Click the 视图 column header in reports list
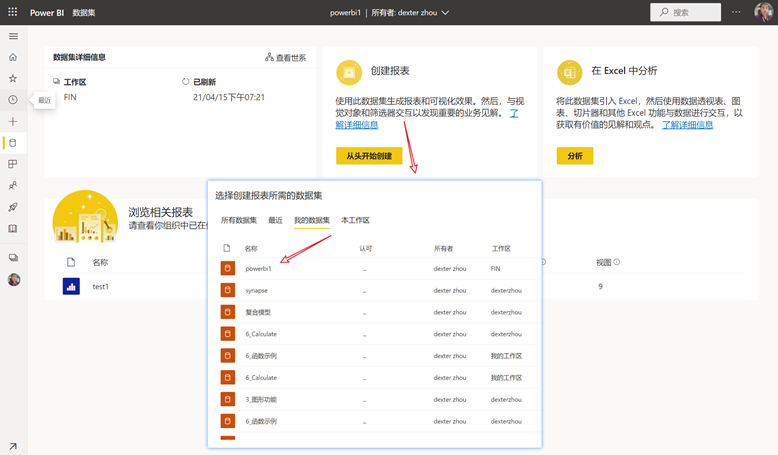The width and height of the screenshot is (778, 455). (604, 262)
